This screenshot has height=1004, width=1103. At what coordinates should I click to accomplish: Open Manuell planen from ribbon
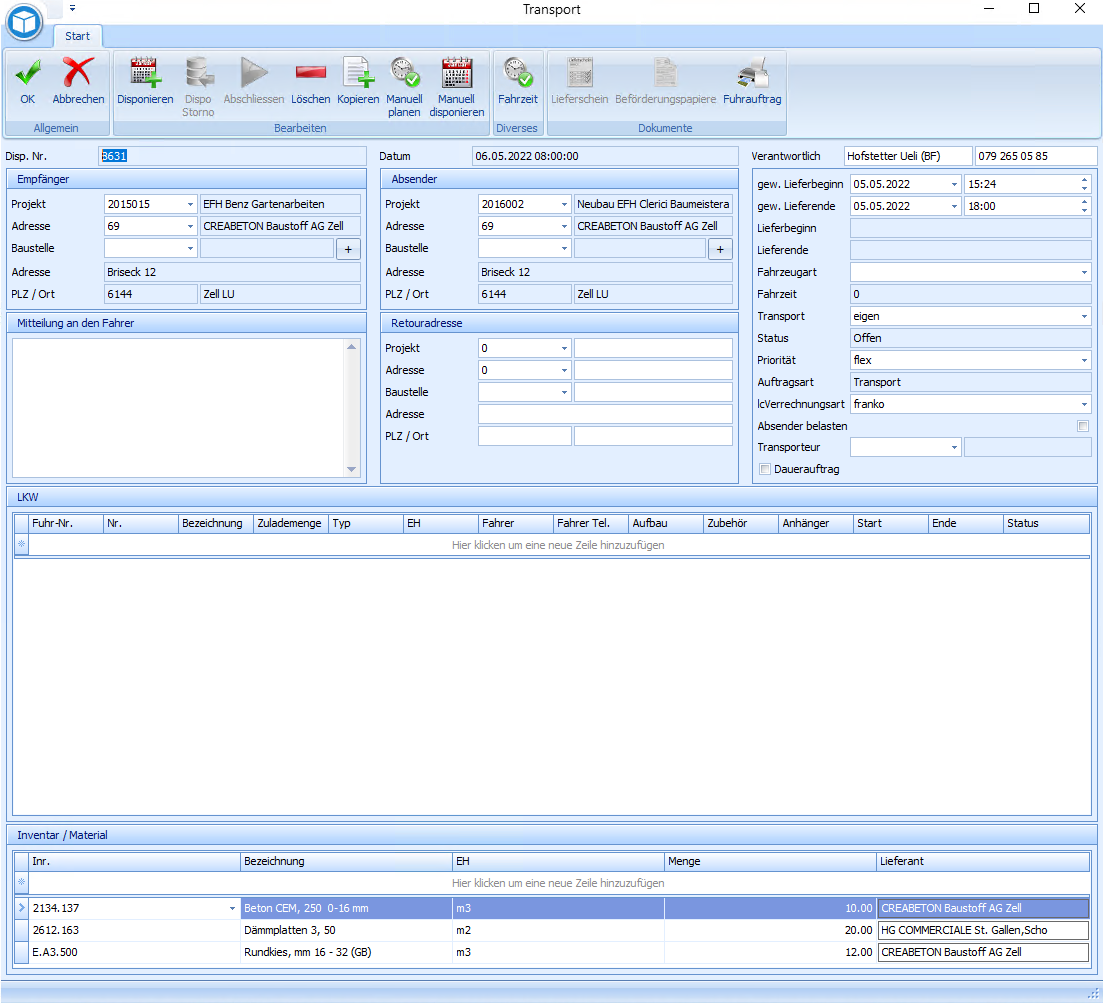404,74
